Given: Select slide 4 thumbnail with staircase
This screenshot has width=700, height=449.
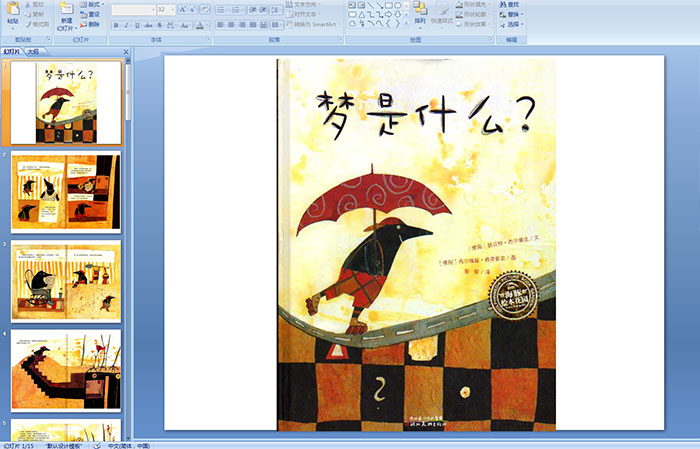Looking at the screenshot, I should pos(66,370).
